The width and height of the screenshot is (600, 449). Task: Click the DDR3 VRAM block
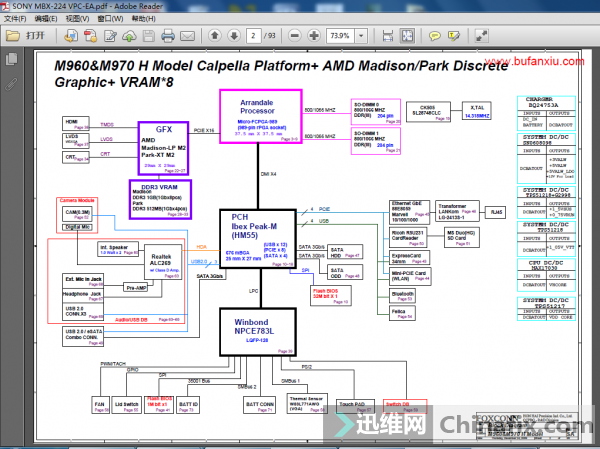160,199
